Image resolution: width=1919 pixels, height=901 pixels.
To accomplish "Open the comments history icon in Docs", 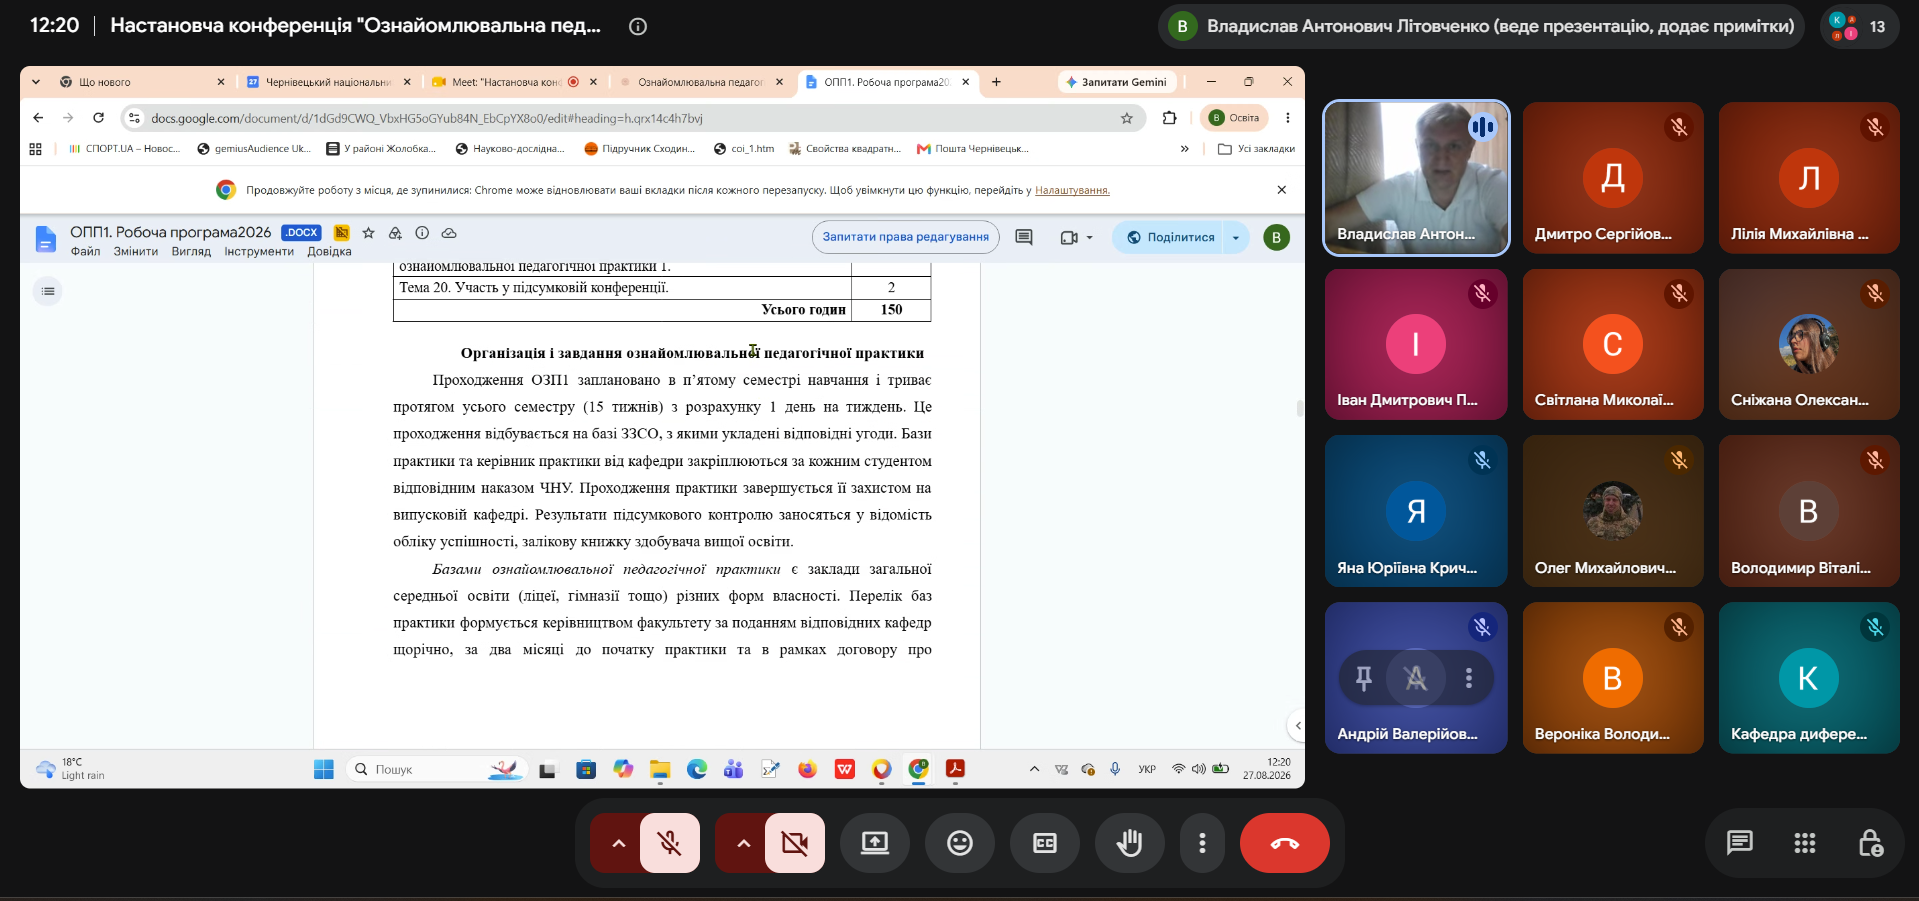I will click(x=1024, y=237).
